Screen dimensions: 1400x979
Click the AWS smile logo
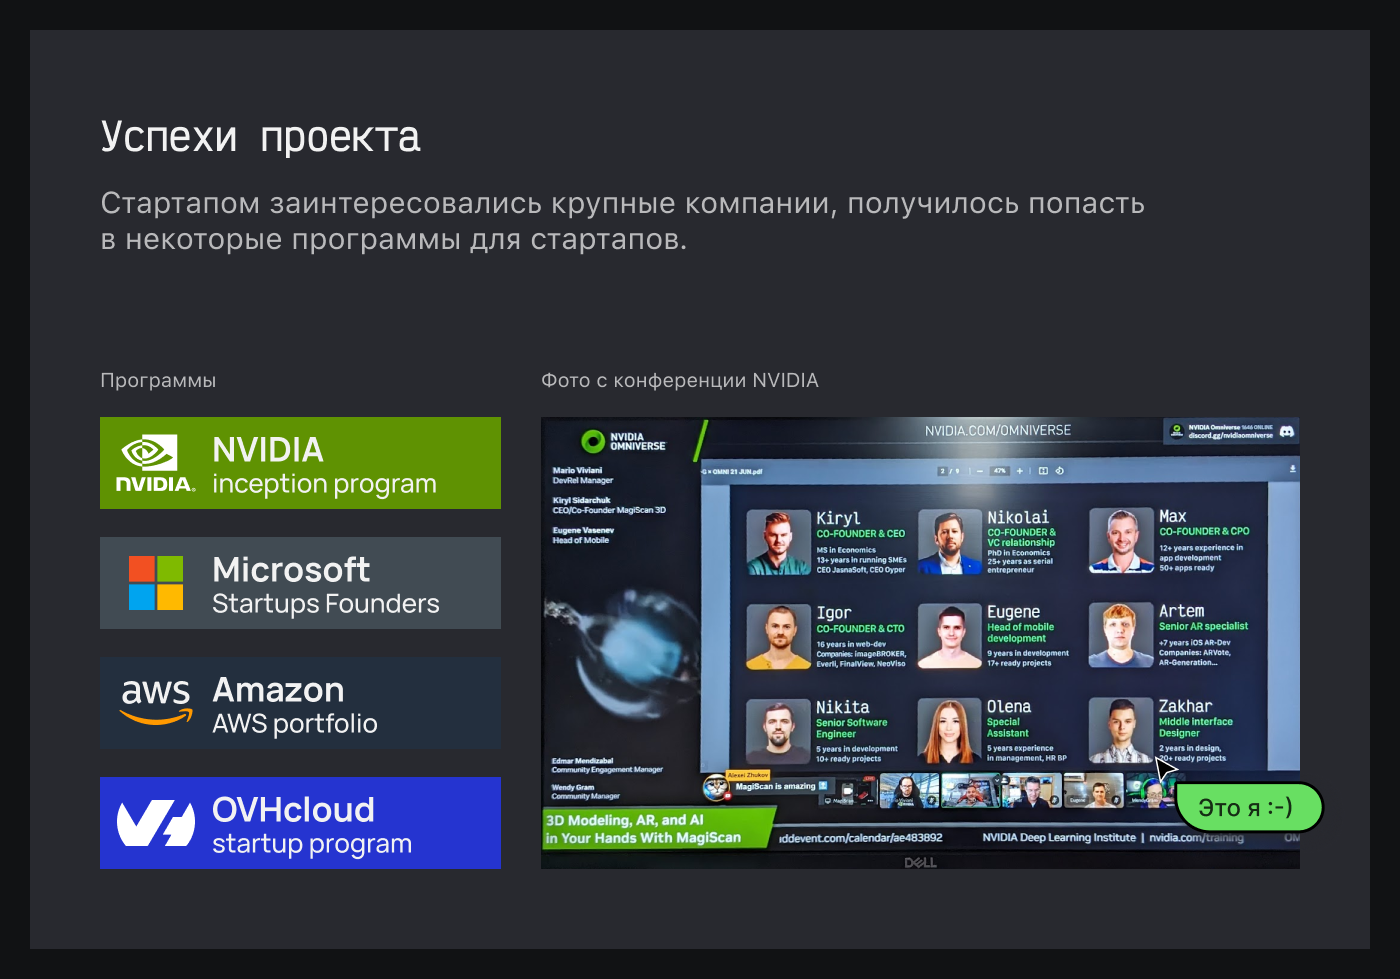pyautogui.click(x=156, y=702)
